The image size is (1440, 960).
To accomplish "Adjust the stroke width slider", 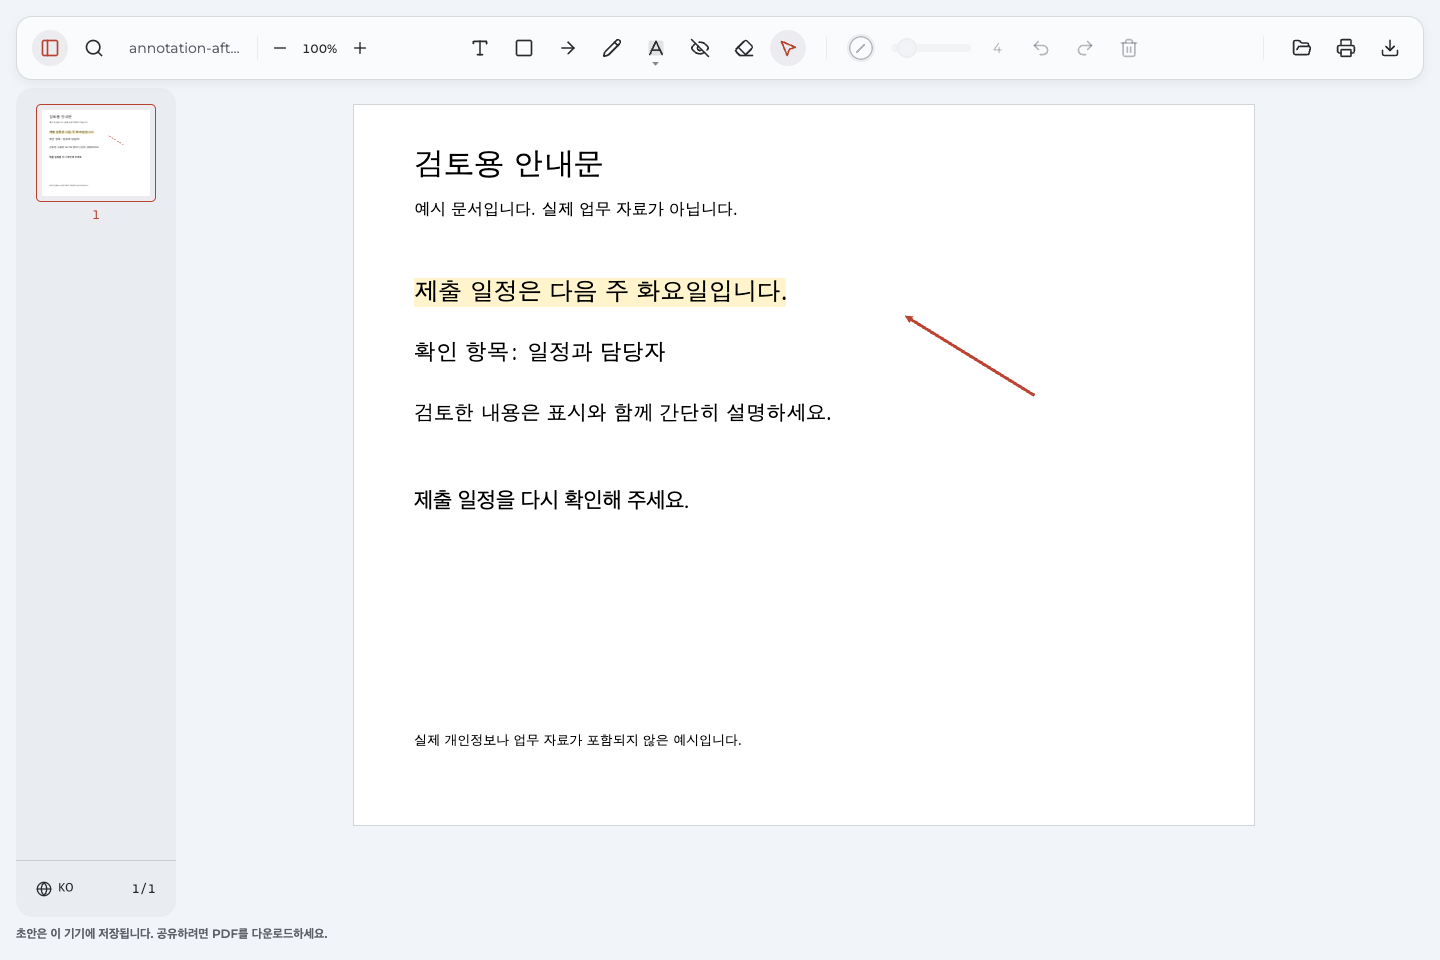I will coord(931,48).
